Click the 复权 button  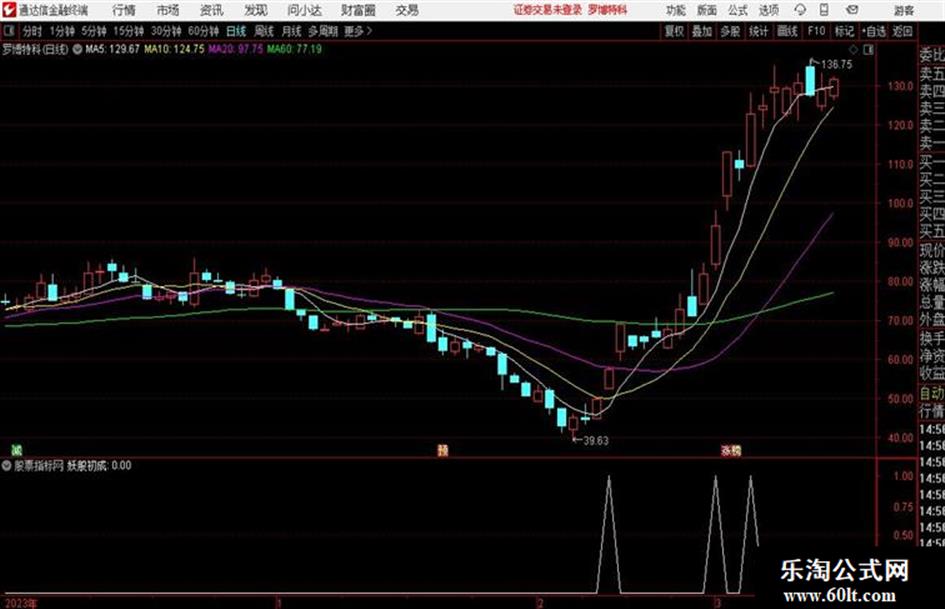[674, 31]
